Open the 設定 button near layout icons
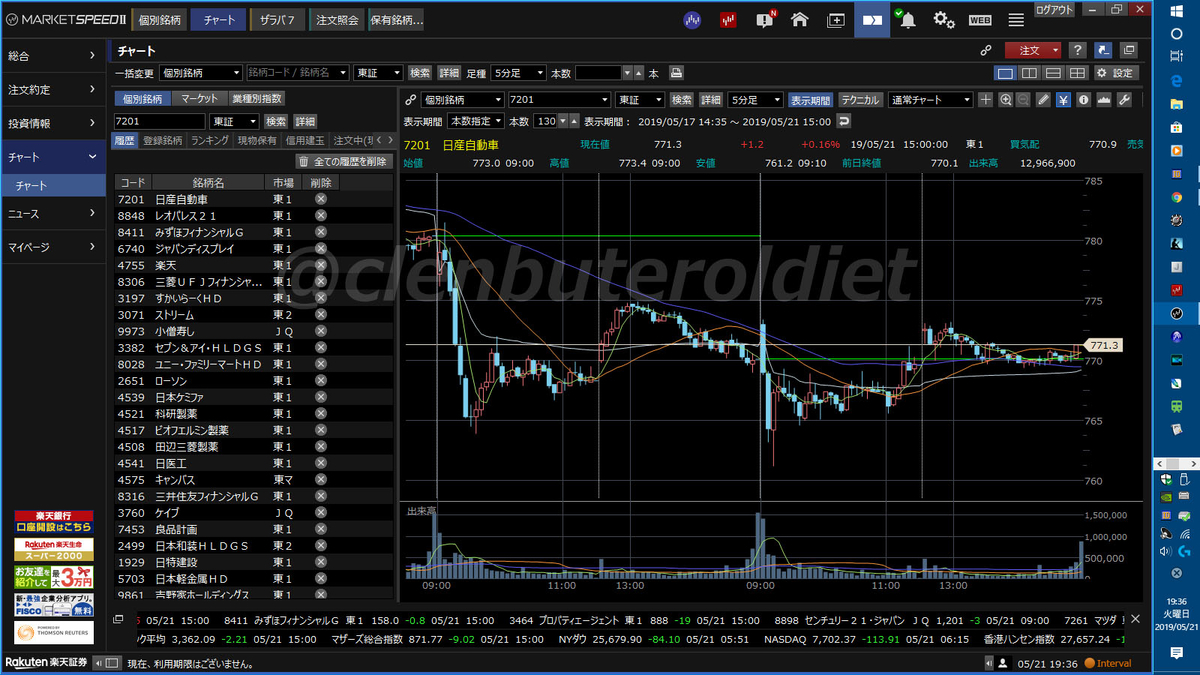 coord(1116,73)
